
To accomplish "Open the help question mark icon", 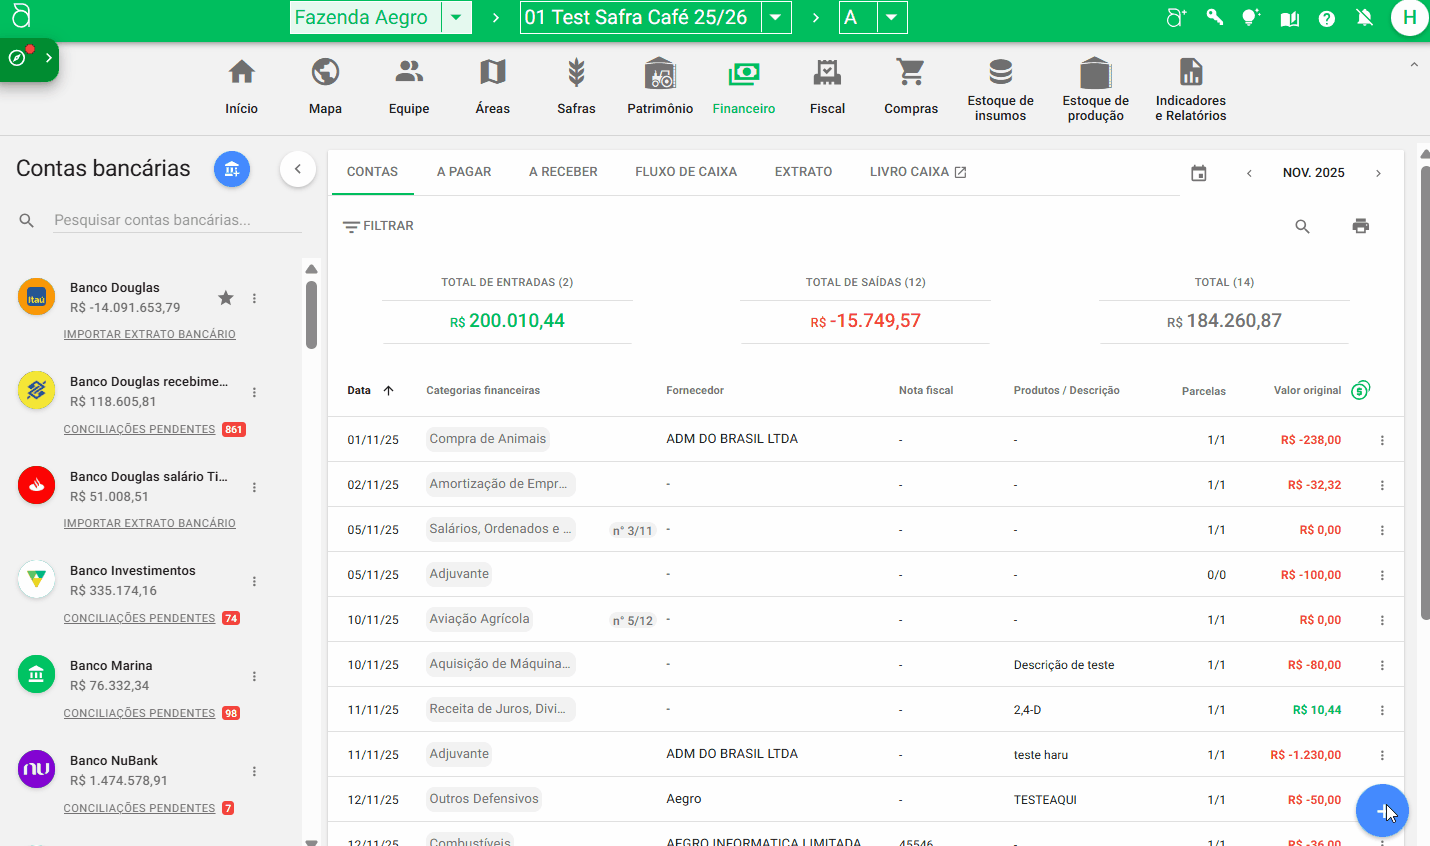I will click(x=1326, y=18).
